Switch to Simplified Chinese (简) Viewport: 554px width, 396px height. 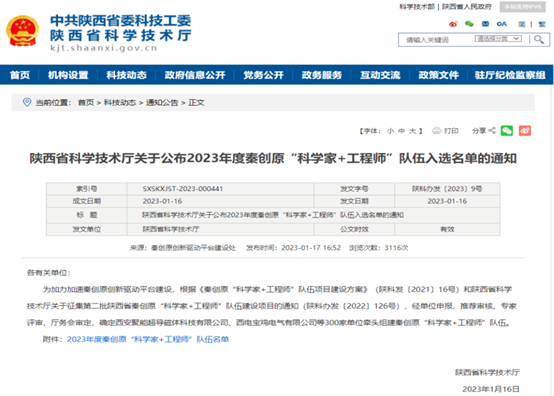(522, 24)
